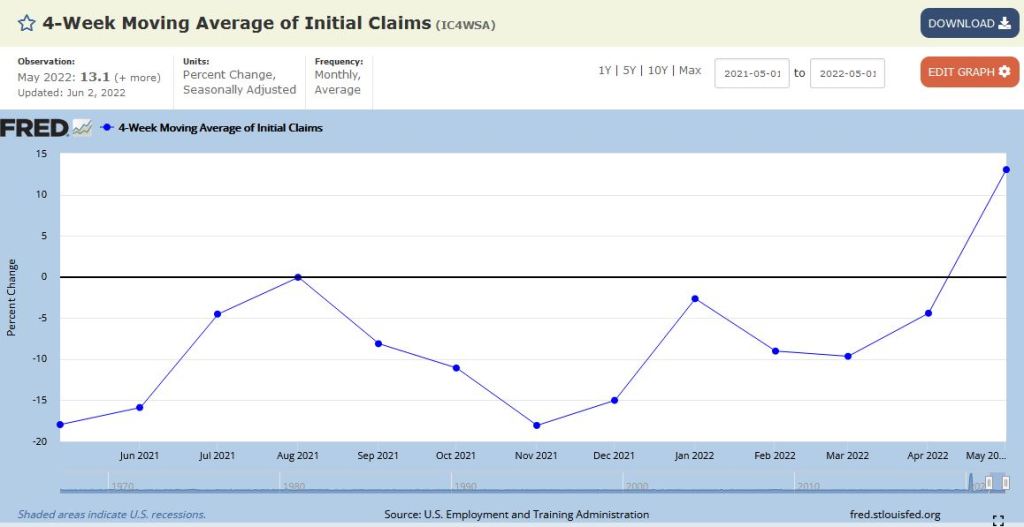This screenshot has width=1024, height=527.
Task: Switch to the 10Y time range
Action: [x=658, y=71]
